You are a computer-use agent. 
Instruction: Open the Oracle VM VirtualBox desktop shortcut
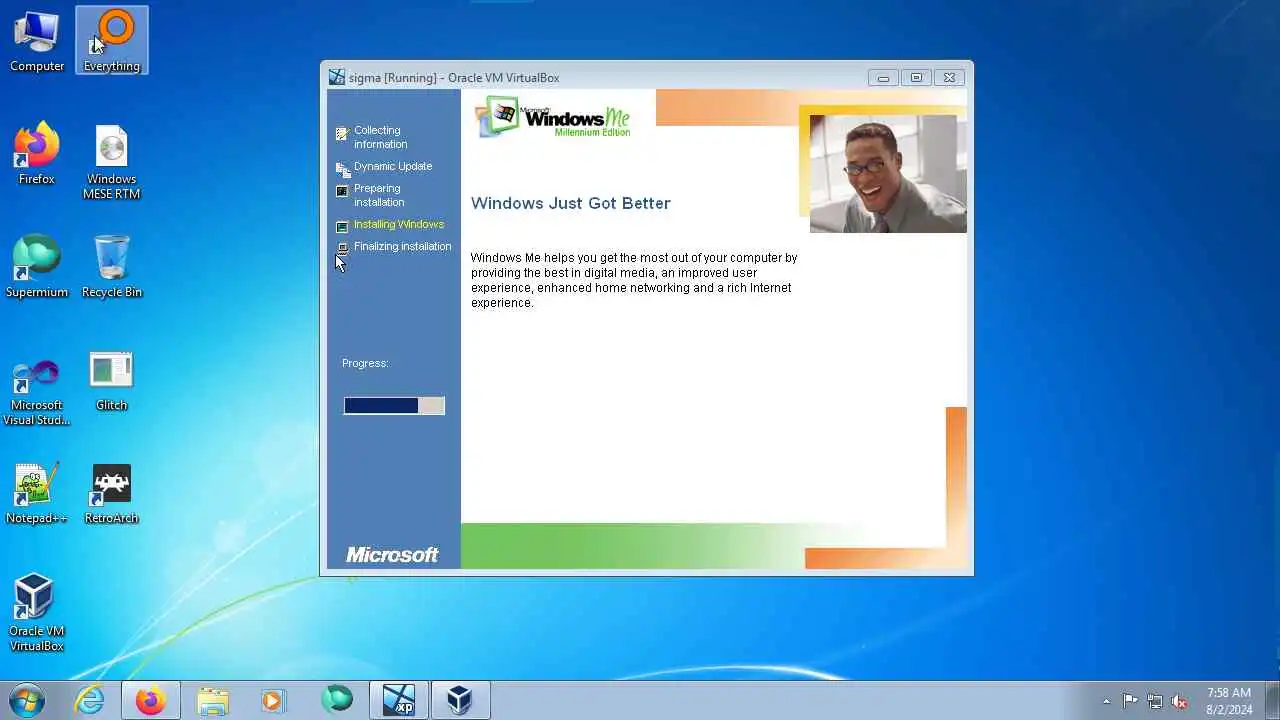coord(37,612)
